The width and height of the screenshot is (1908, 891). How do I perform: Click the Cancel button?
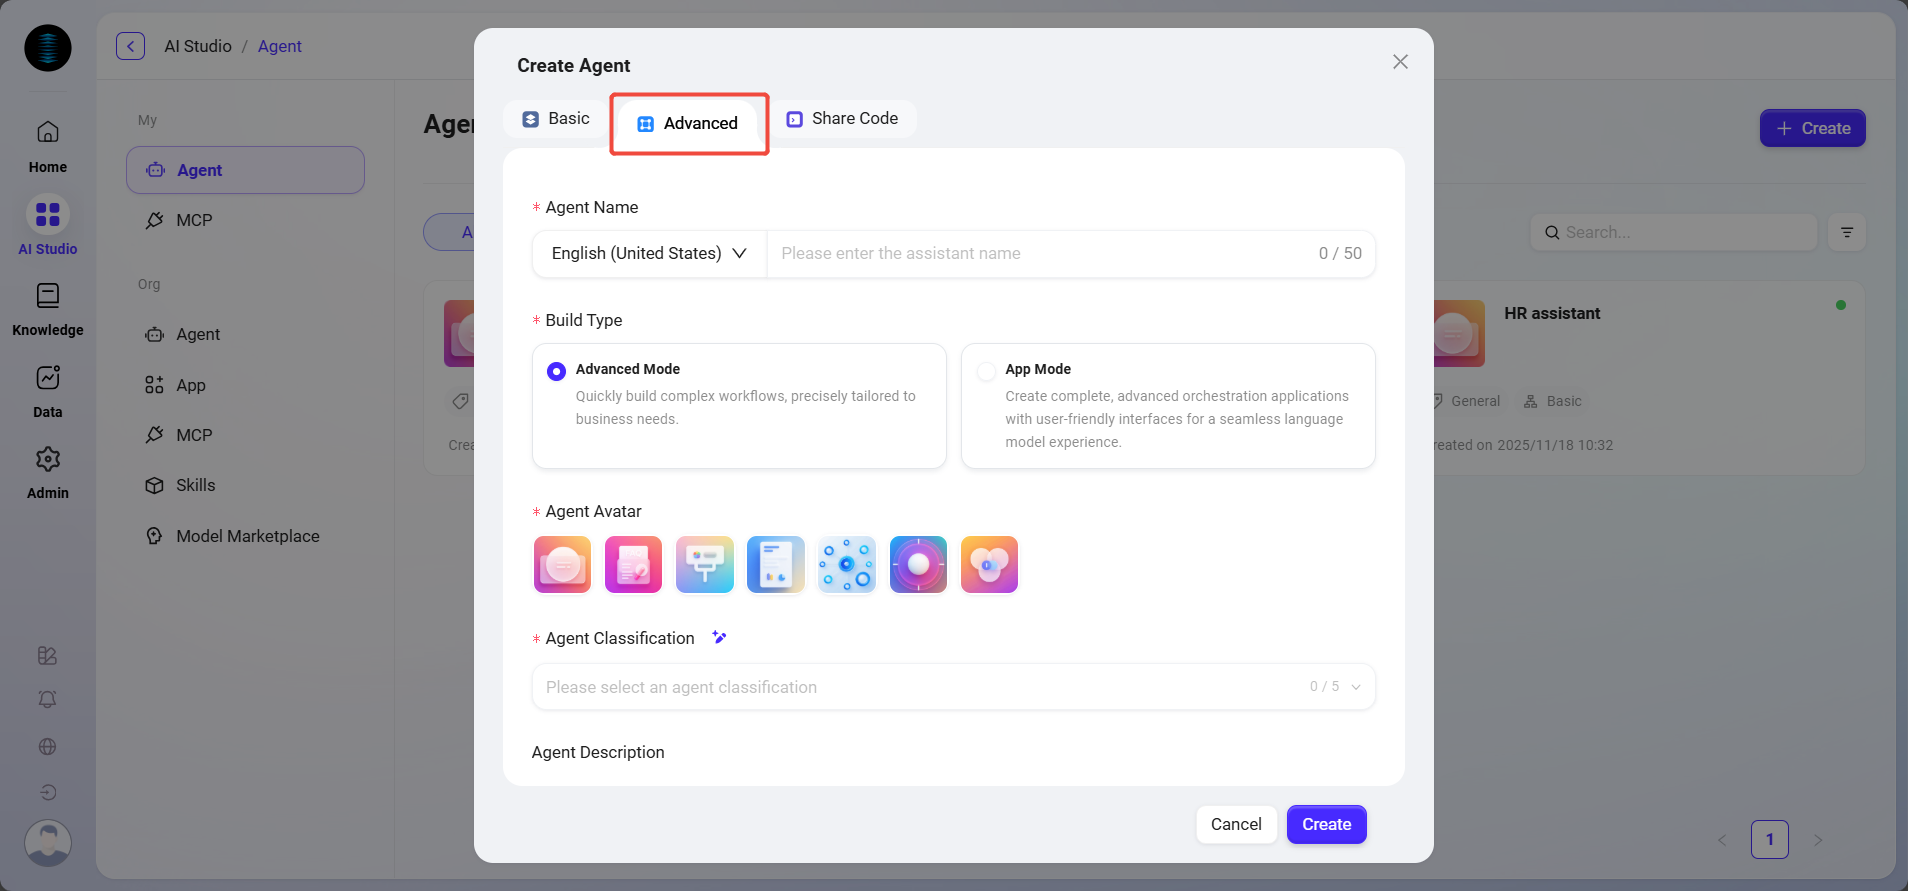(x=1236, y=824)
